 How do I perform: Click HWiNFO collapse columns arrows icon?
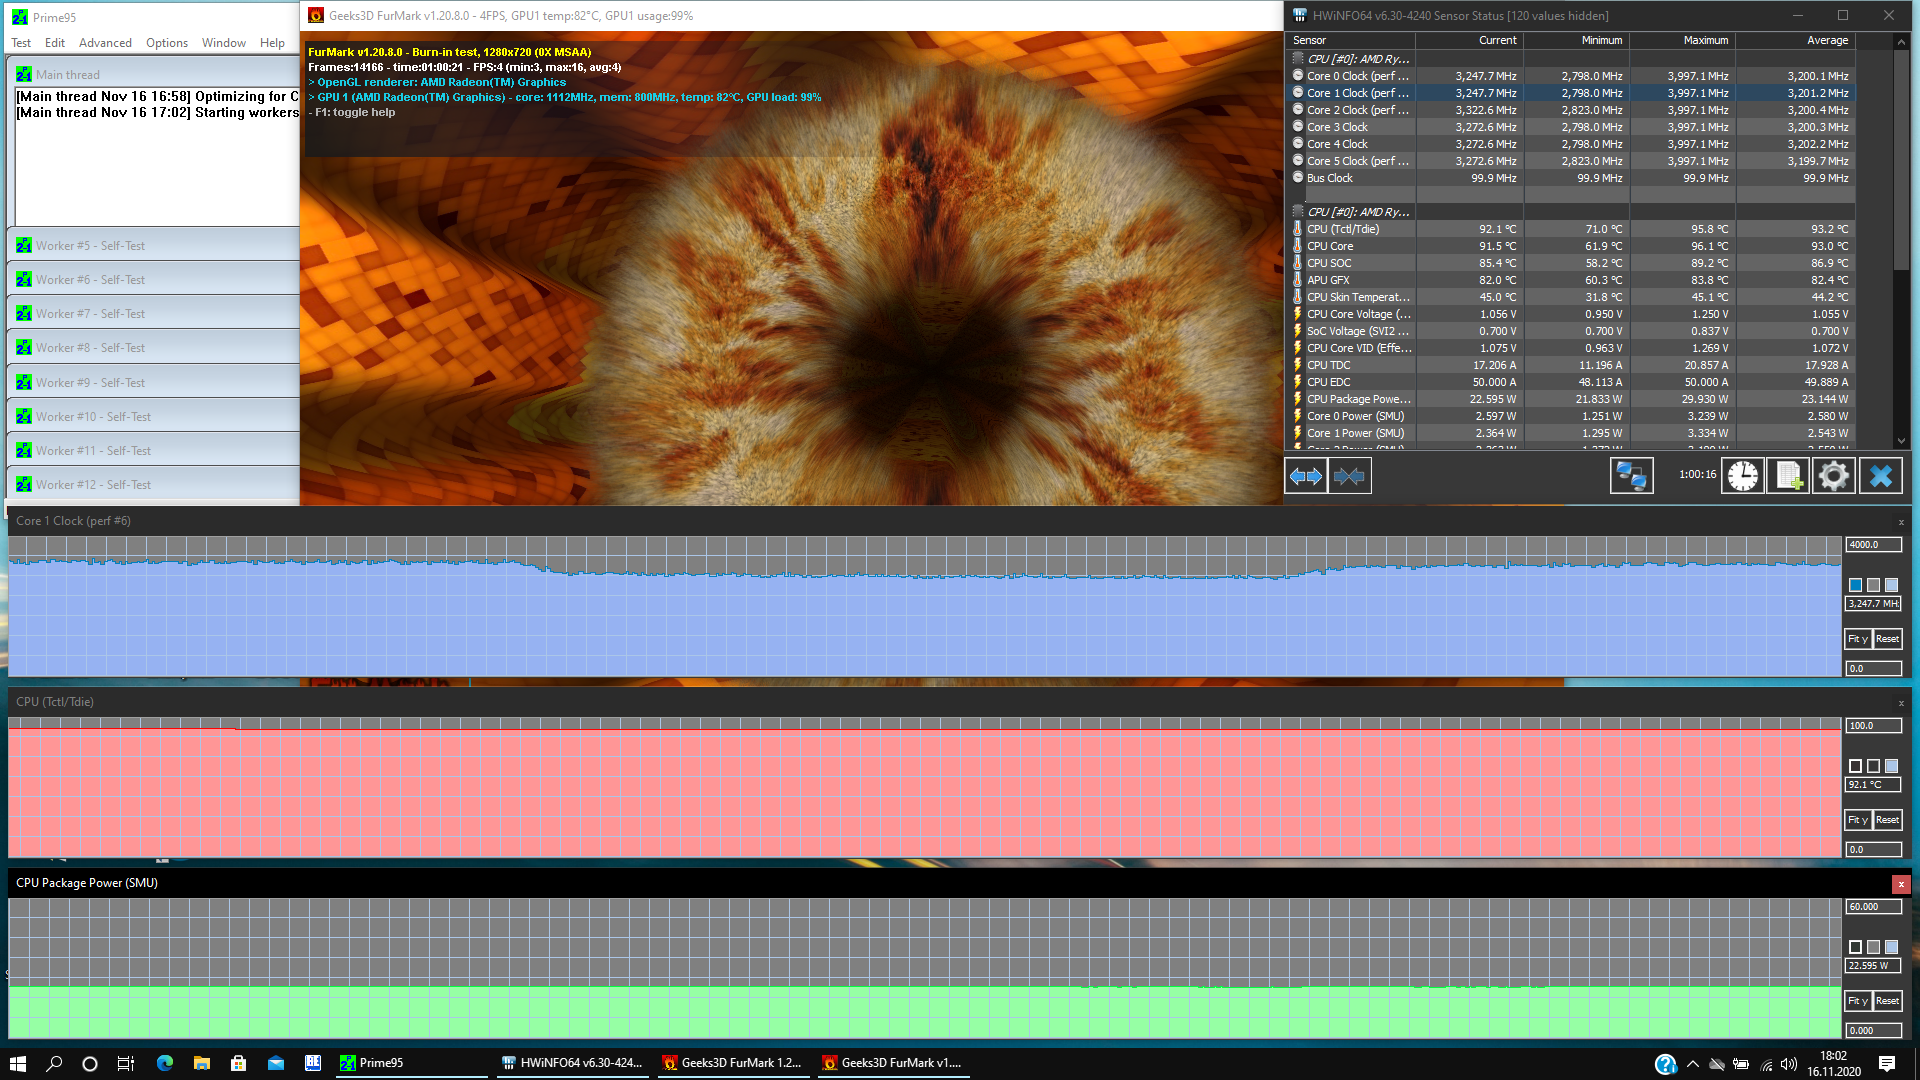pyautogui.click(x=1349, y=476)
